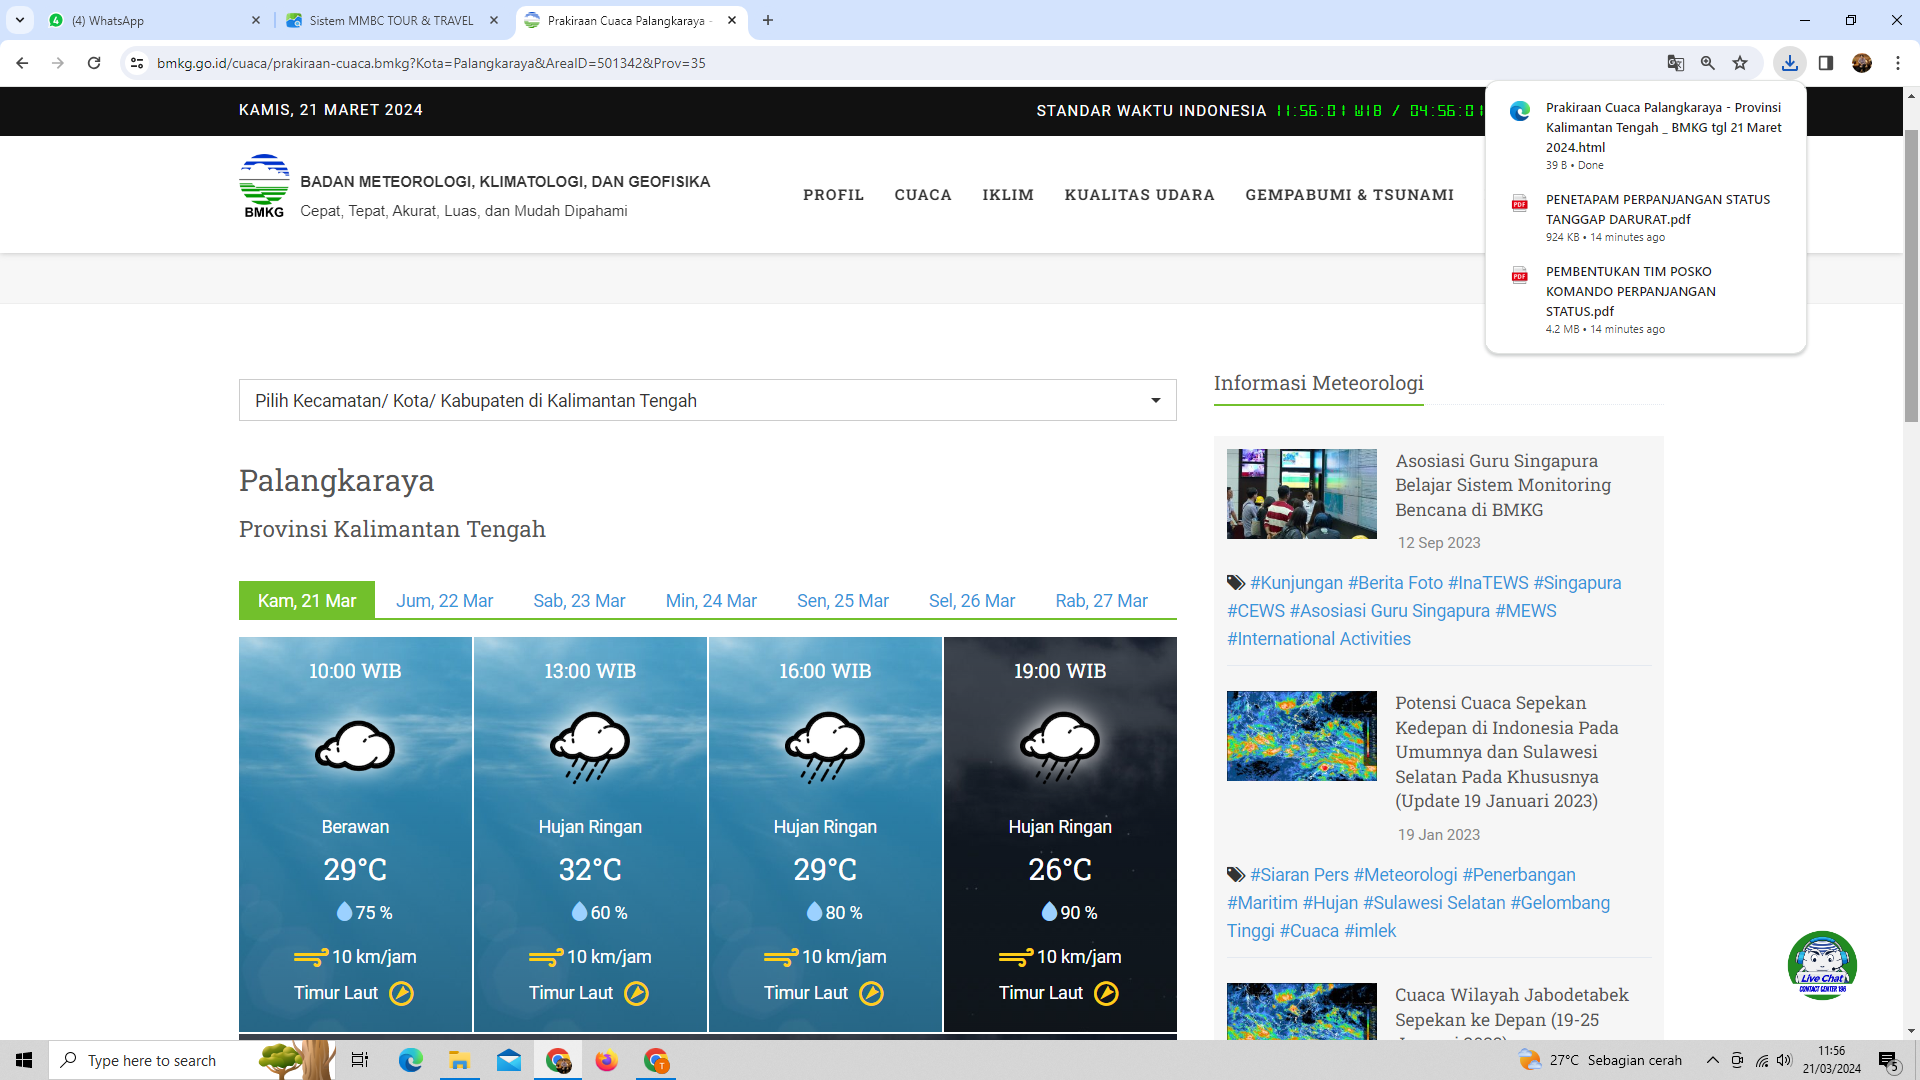
Task: Open site information icon in address bar
Action: tap(137, 63)
